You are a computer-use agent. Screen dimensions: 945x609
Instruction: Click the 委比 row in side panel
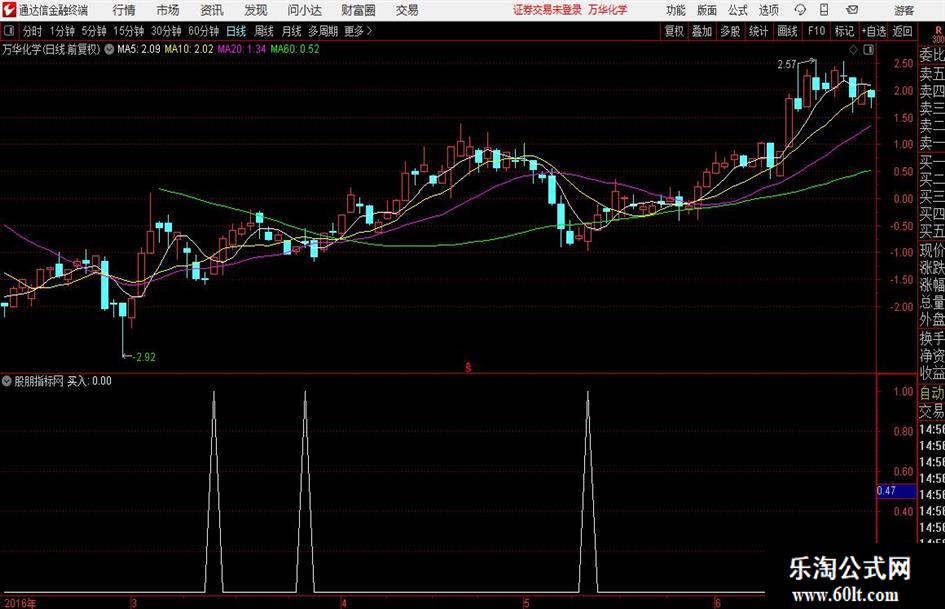932,55
